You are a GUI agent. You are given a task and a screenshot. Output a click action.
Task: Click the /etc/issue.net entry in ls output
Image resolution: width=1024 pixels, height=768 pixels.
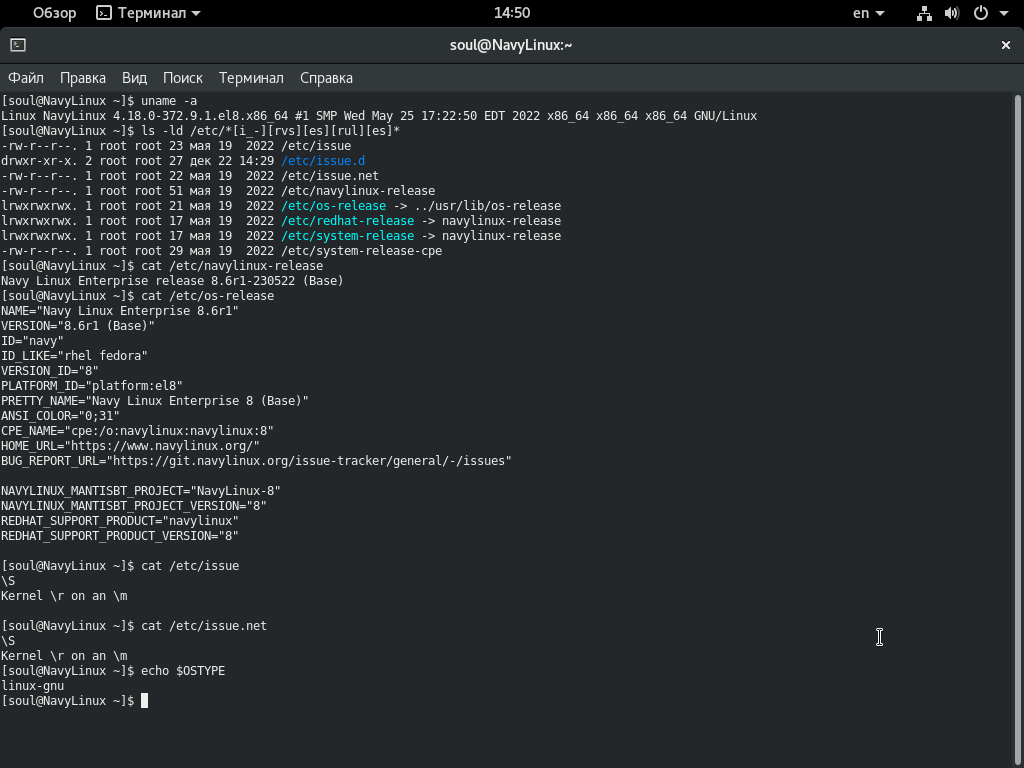(330, 176)
